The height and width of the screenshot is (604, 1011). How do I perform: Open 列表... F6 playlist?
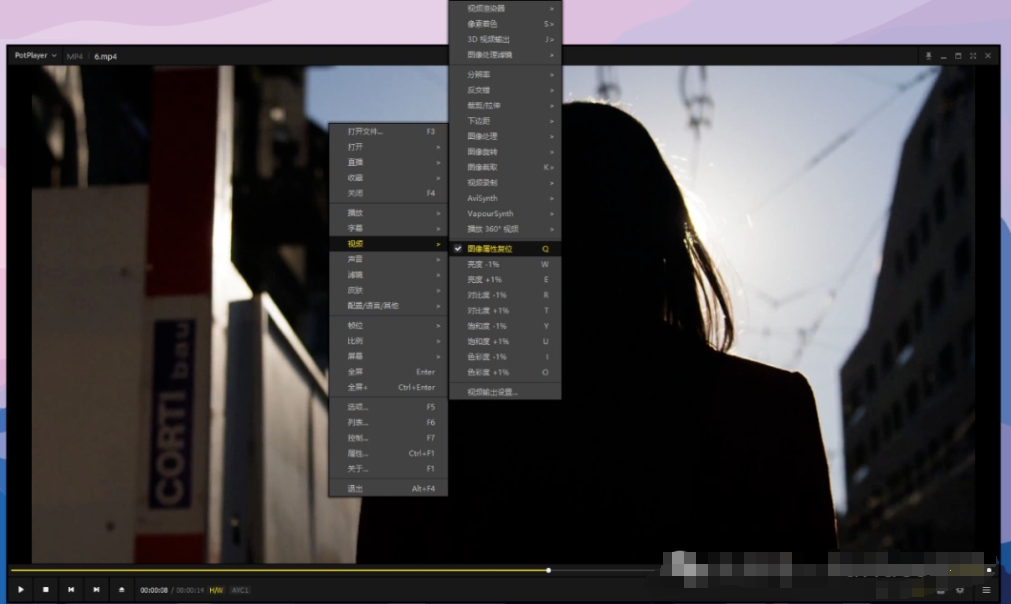coord(388,423)
